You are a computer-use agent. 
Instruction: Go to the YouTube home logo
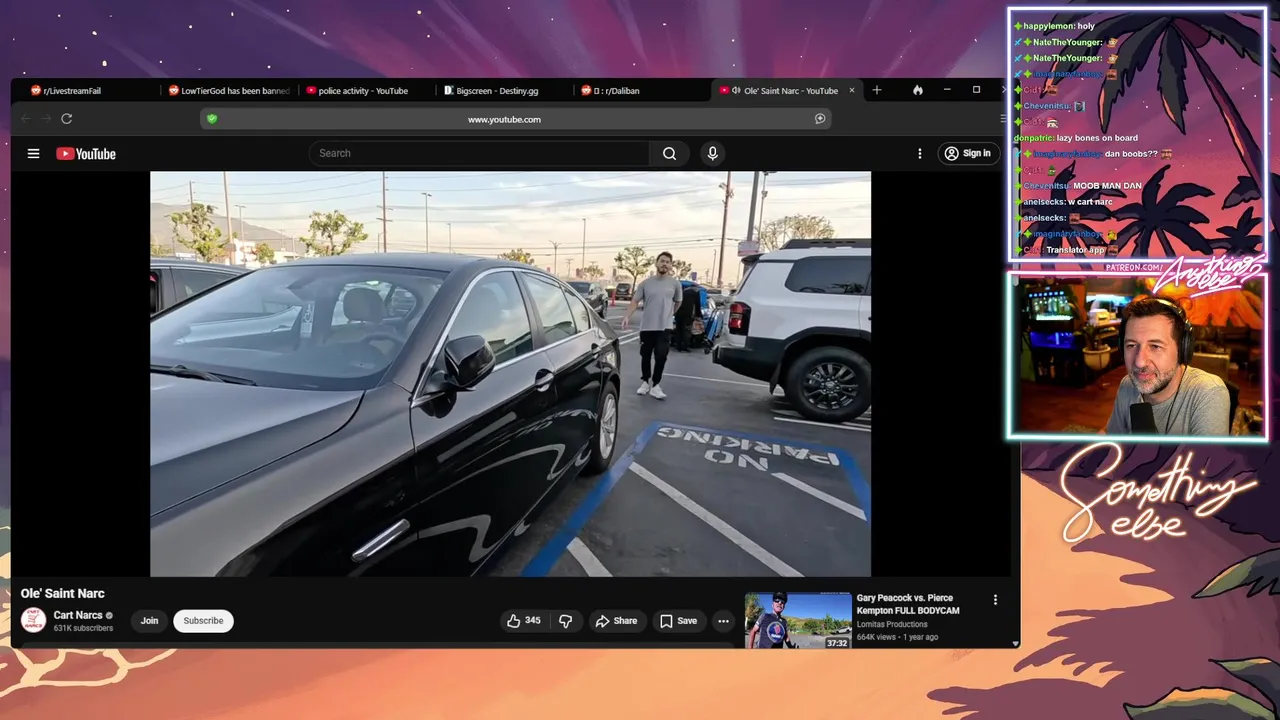click(x=86, y=153)
